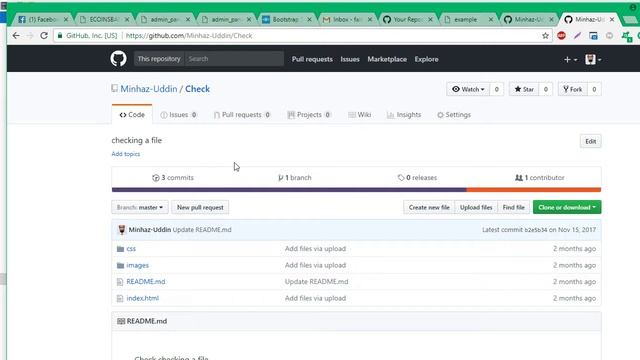Open Marketplace from the header

tap(387, 59)
